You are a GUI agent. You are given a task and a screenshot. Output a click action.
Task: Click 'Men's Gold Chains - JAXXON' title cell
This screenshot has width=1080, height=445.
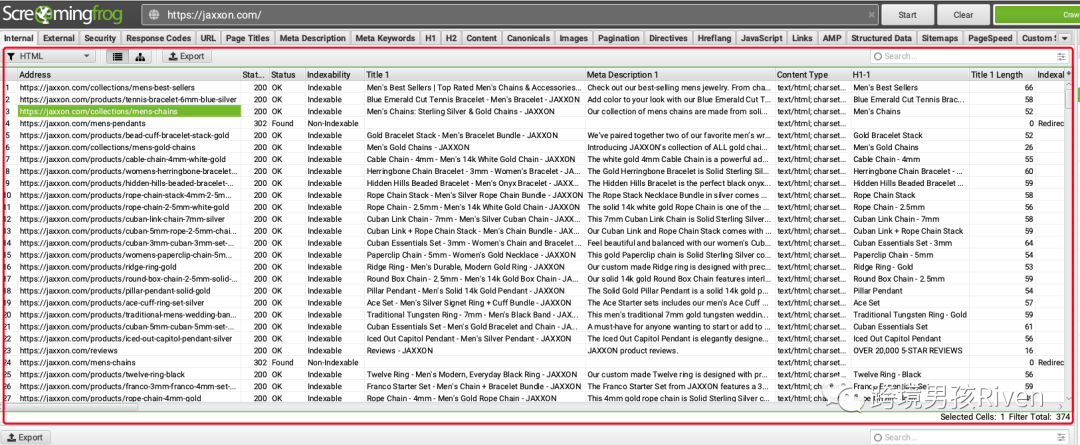click(475, 147)
